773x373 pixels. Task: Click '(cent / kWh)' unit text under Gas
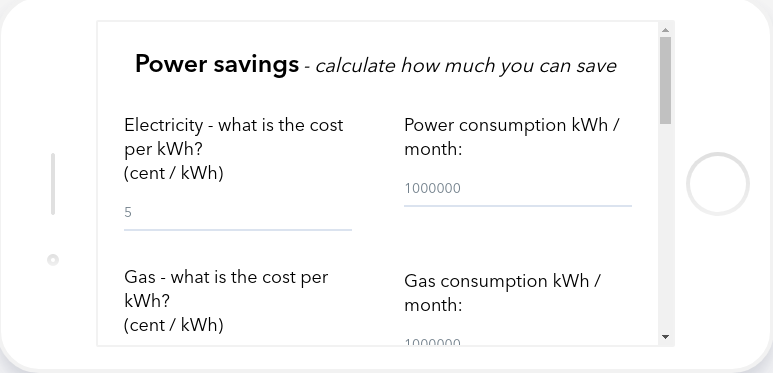[x=174, y=325]
